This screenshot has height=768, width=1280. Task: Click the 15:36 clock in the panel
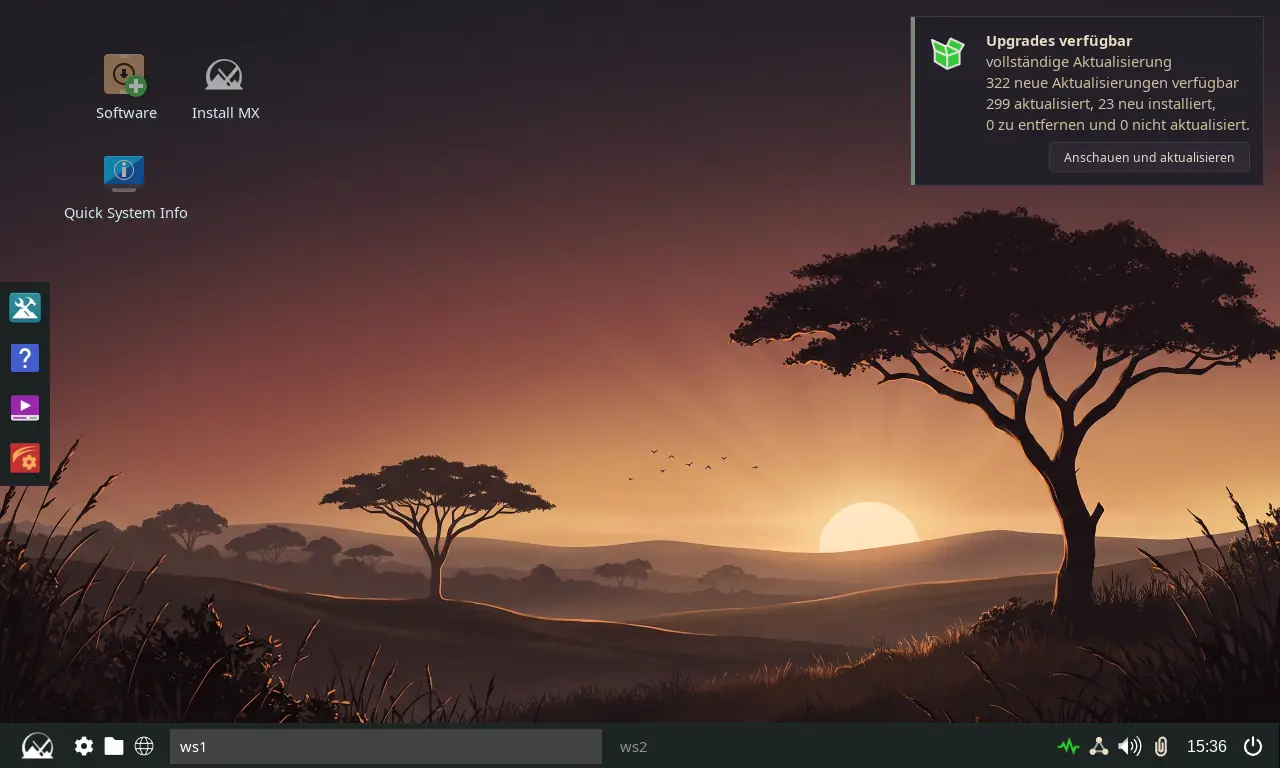[1206, 746]
